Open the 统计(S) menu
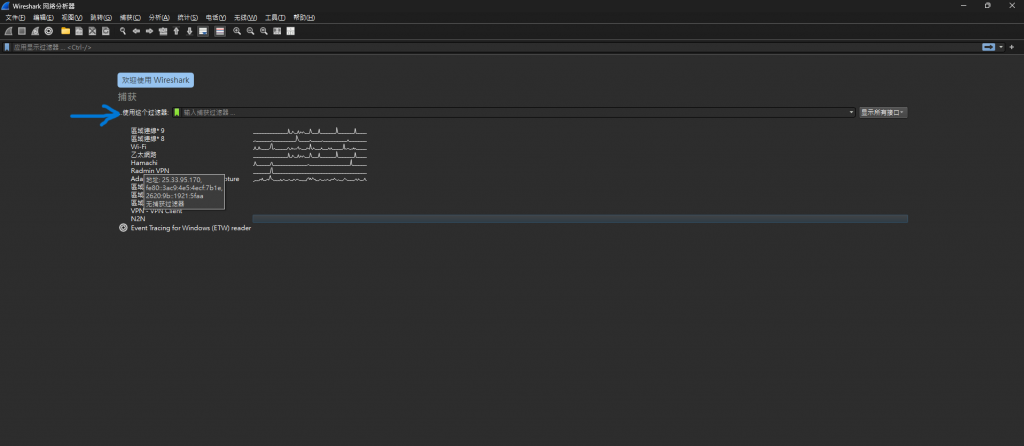1024x446 pixels. (x=187, y=17)
